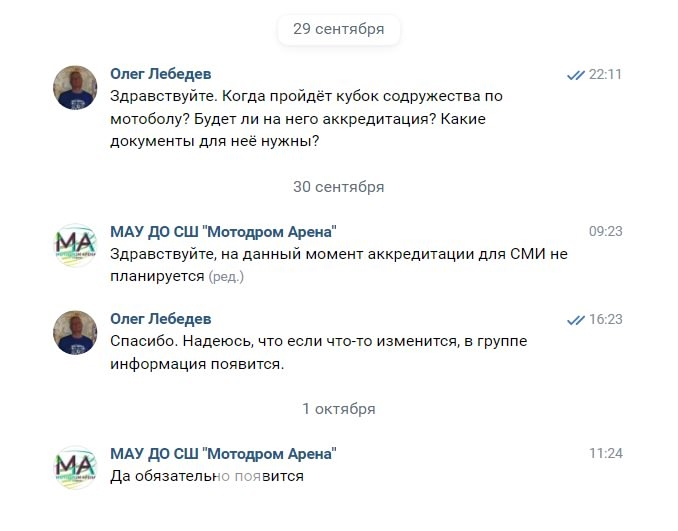Open Олег Лебедев's name link on the 16:23 message
This screenshot has height=531, width=678.
tap(160, 319)
